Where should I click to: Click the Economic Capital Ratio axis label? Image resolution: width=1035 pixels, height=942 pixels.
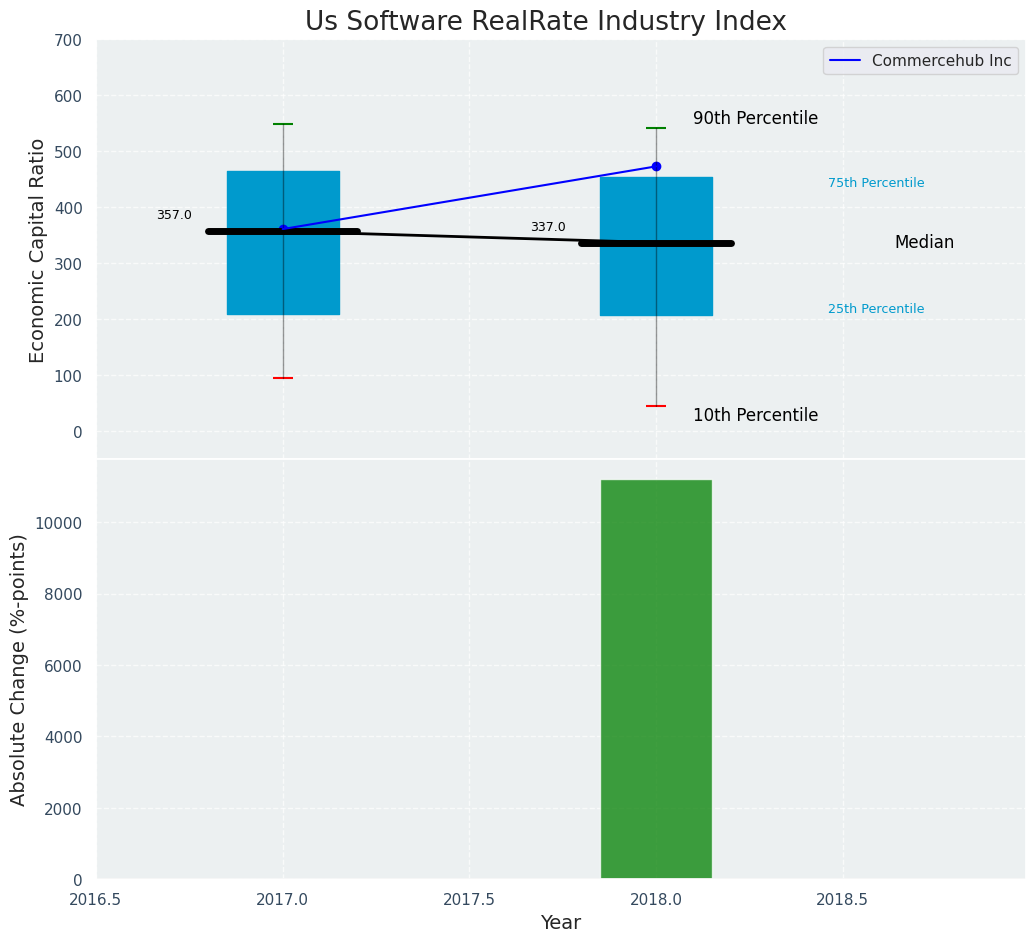pos(37,250)
